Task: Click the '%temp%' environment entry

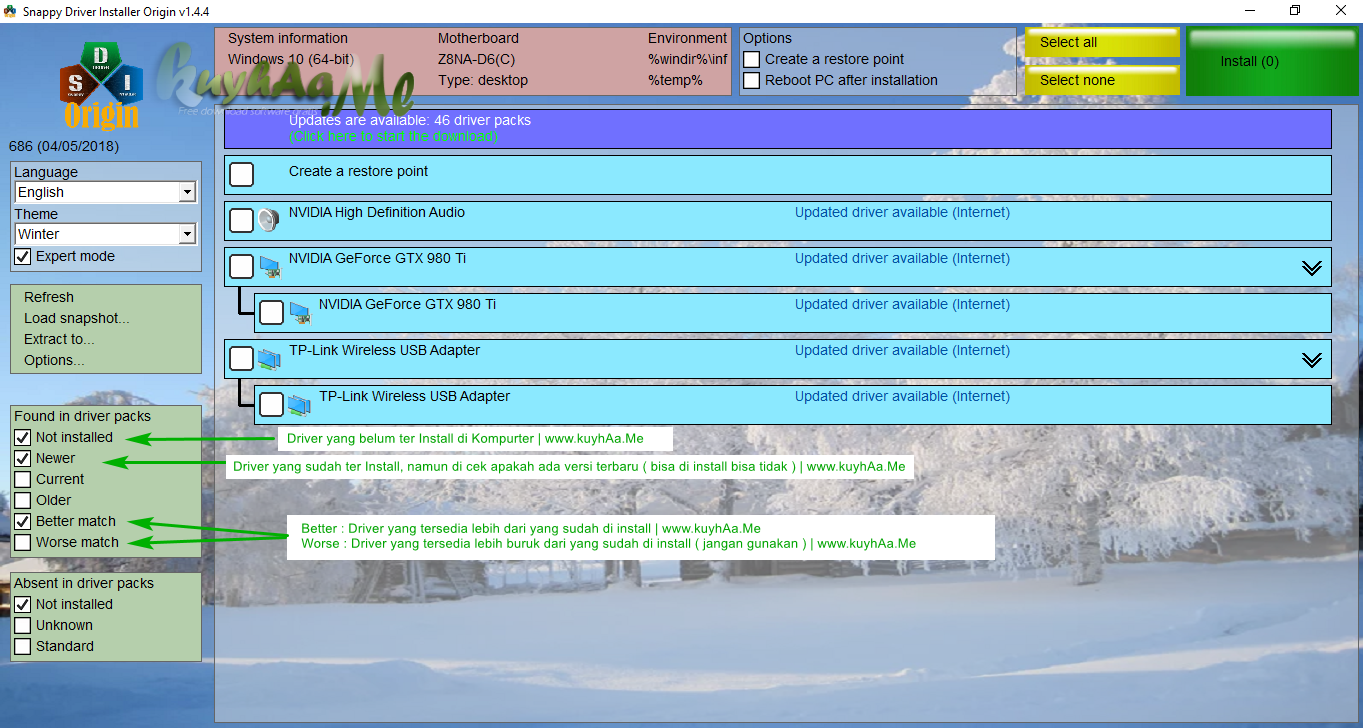Action: (675, 80)
